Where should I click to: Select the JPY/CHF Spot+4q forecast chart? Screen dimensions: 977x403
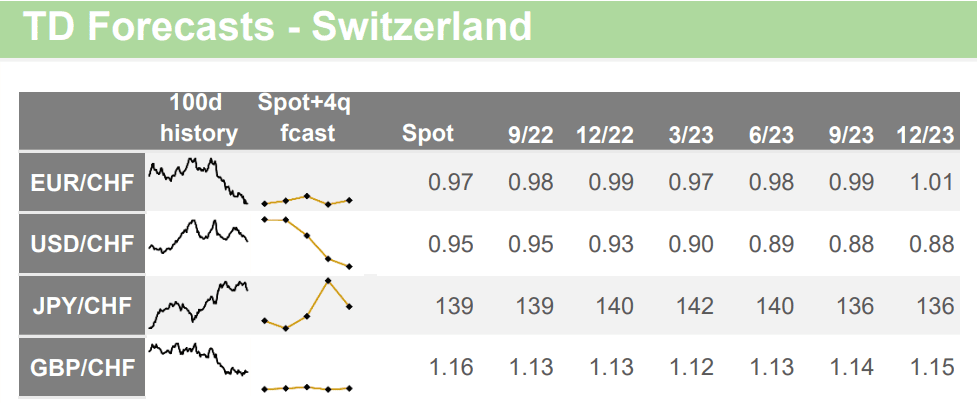[307, 304]
